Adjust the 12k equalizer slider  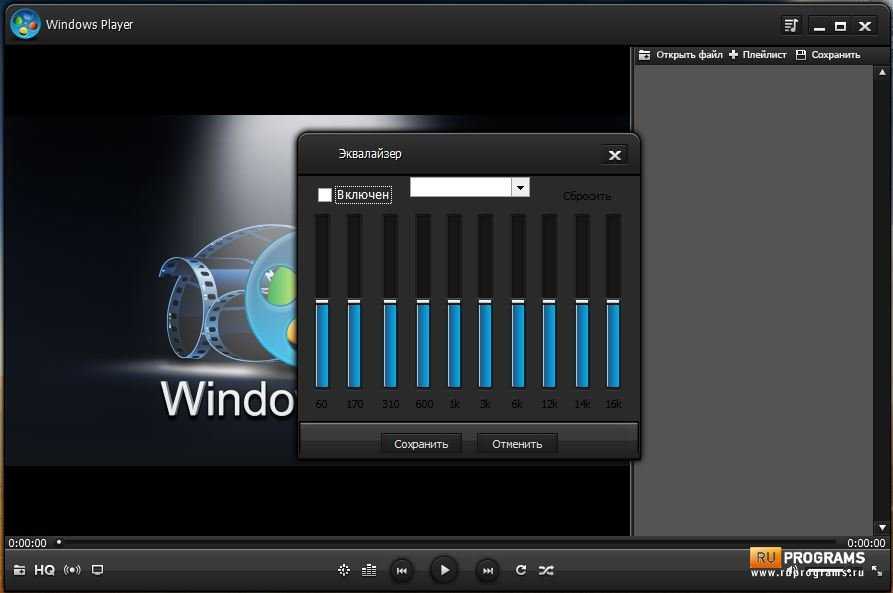tap(549, 301)
